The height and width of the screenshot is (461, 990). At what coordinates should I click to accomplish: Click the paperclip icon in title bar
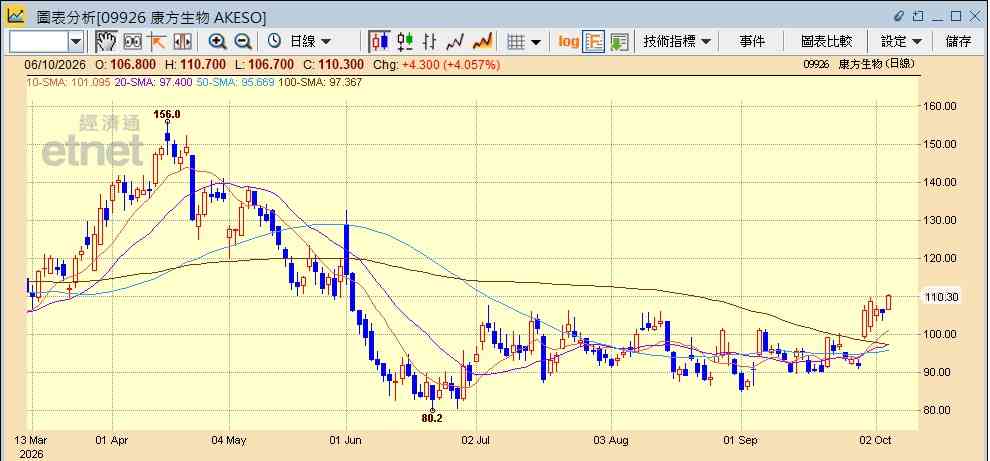(x=900, y=16)
